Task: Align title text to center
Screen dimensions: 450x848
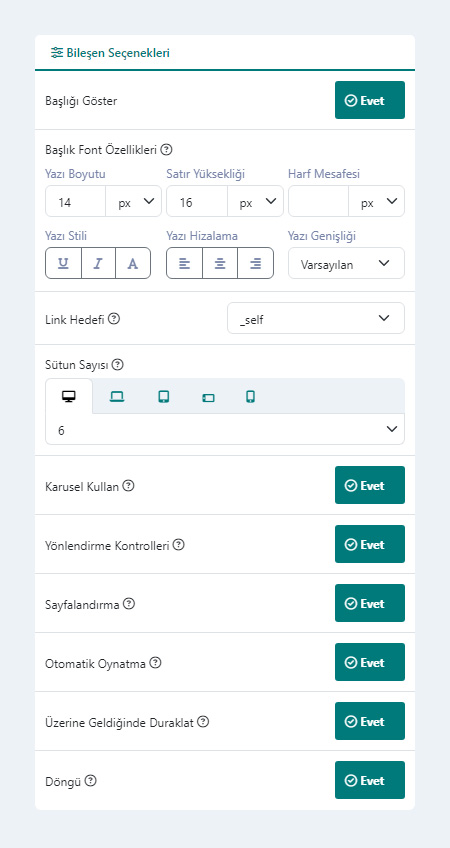Action: pyautogui.click(x=220, y=263)
